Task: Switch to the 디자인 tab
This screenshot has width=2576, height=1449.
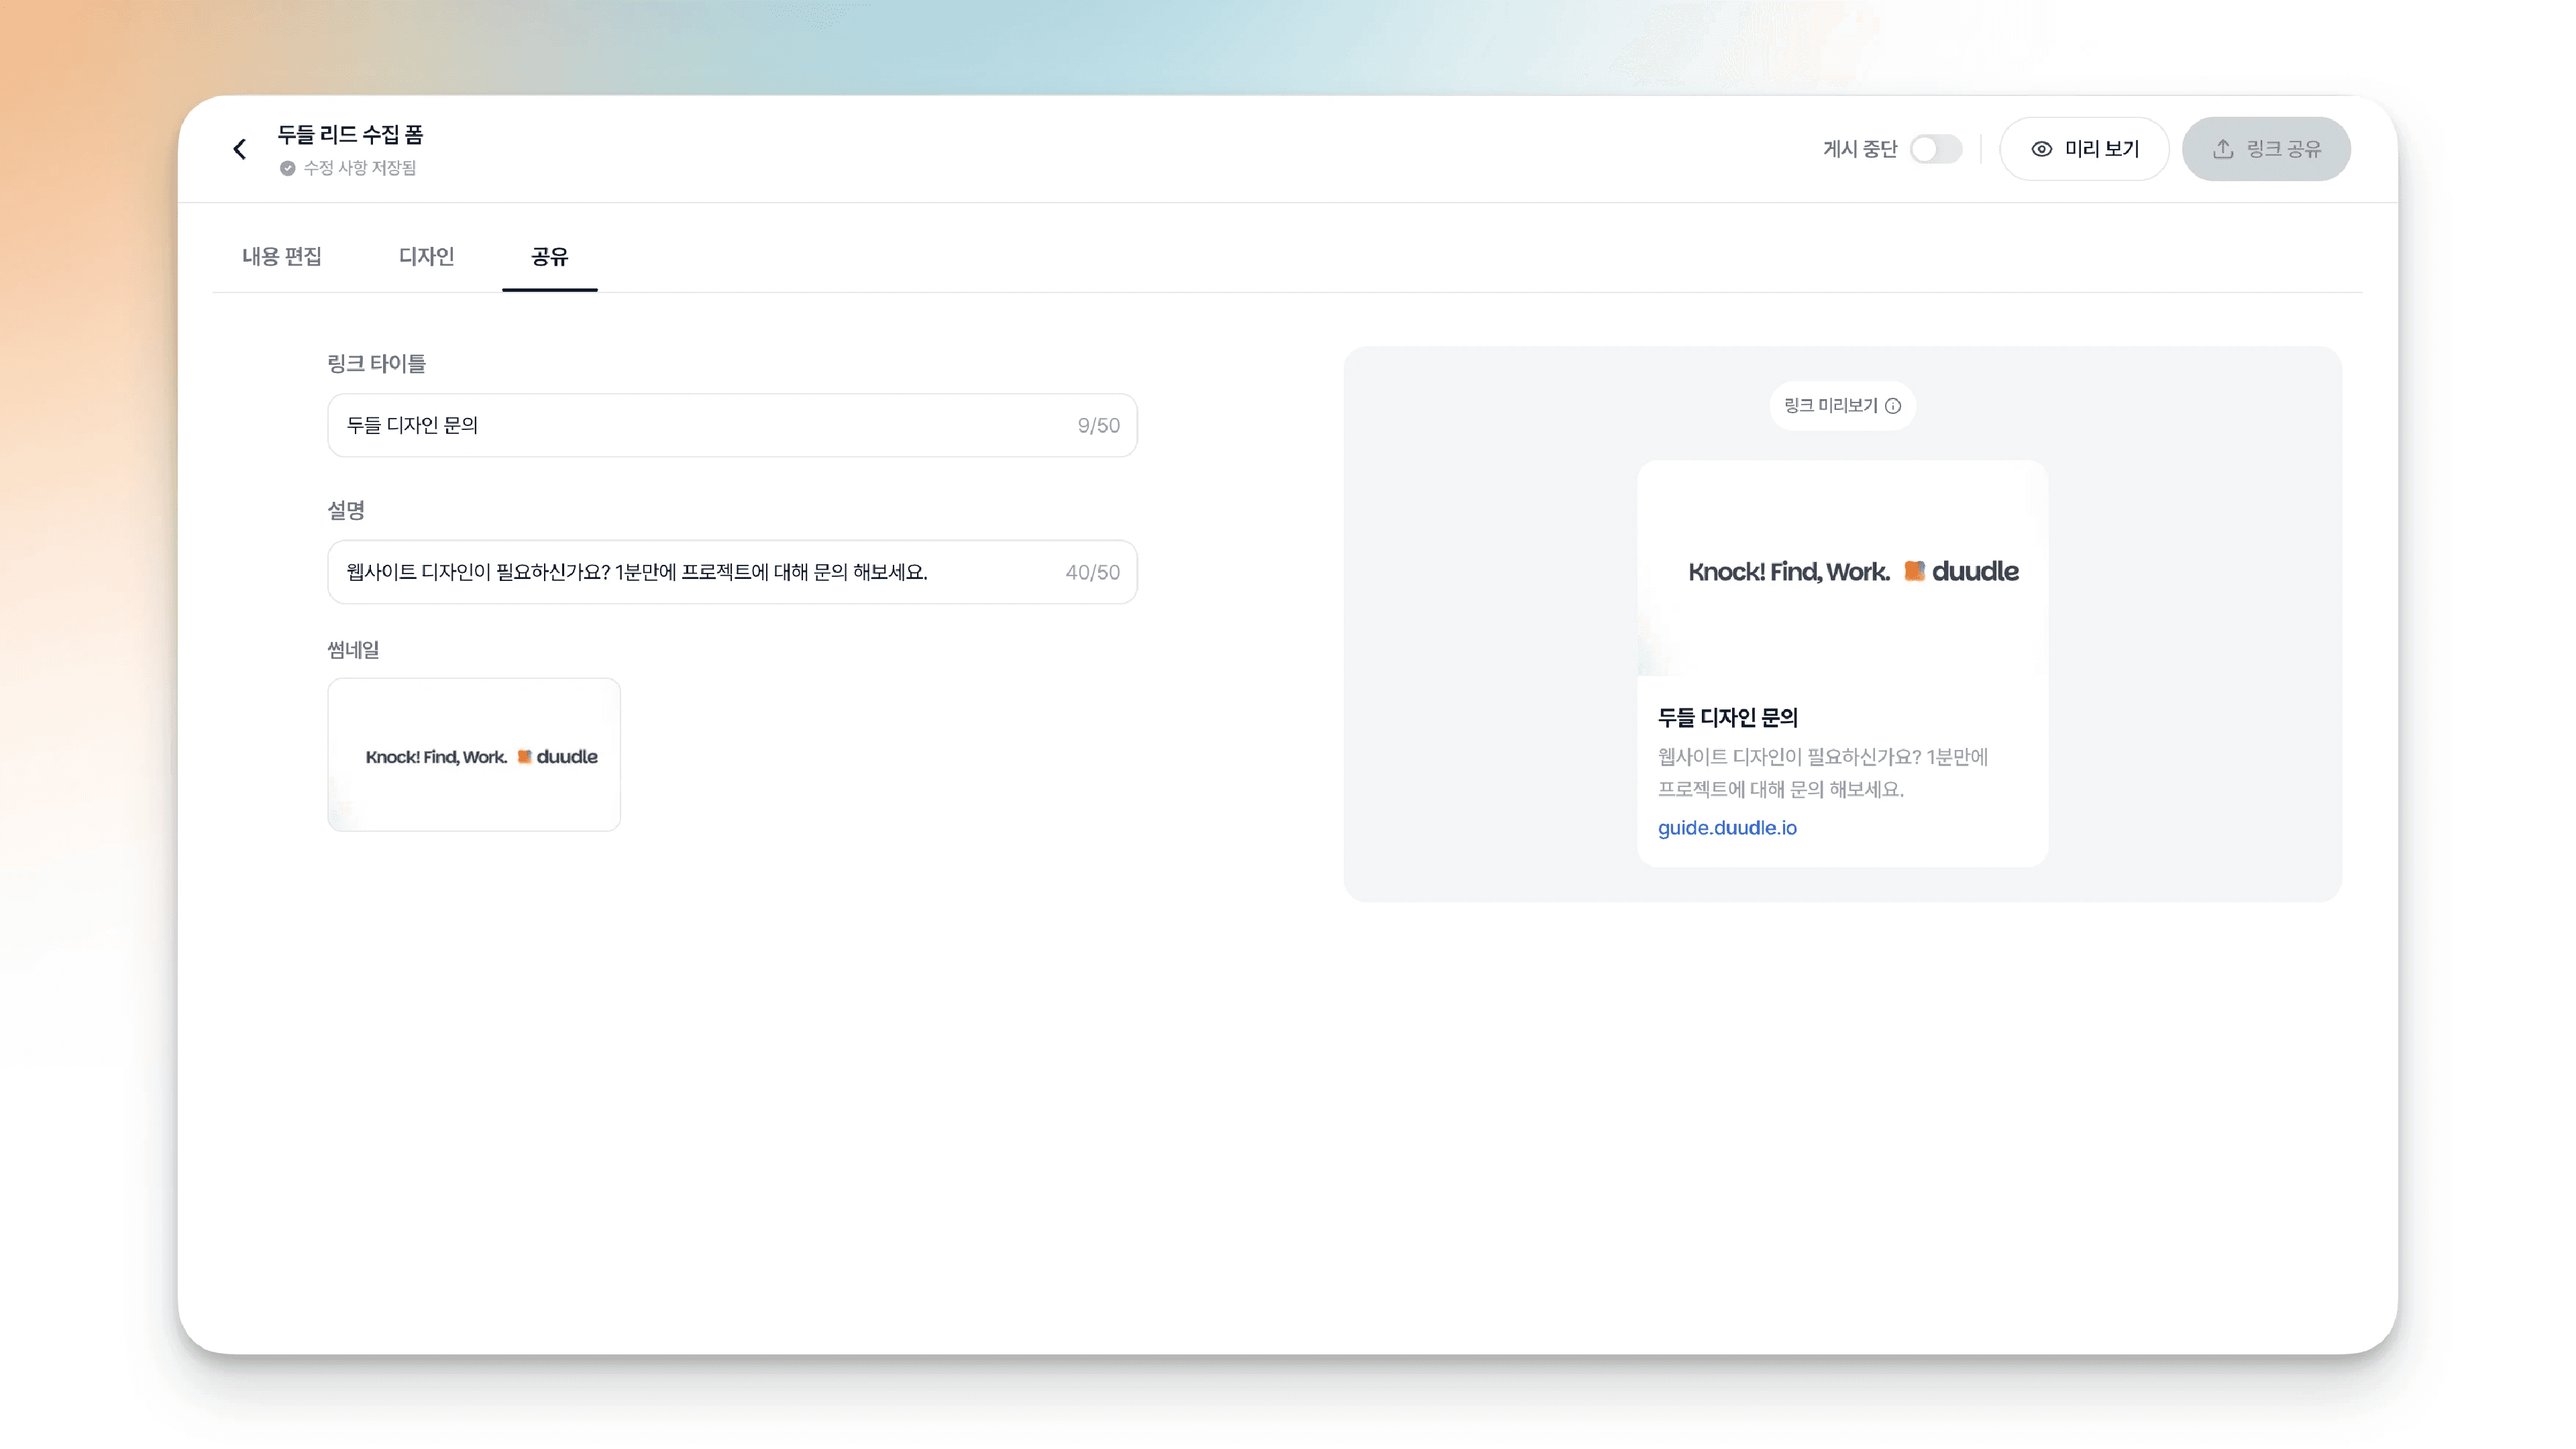Action: pos(427,257)
